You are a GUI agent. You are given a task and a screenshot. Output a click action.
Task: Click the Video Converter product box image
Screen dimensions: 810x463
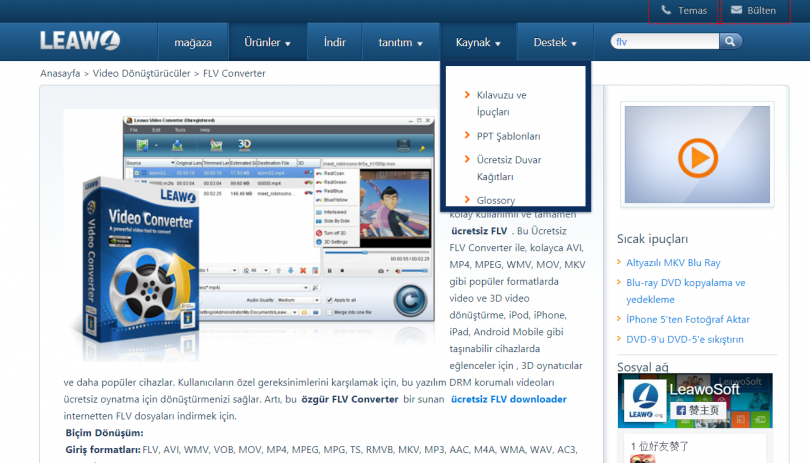[139, 261]
